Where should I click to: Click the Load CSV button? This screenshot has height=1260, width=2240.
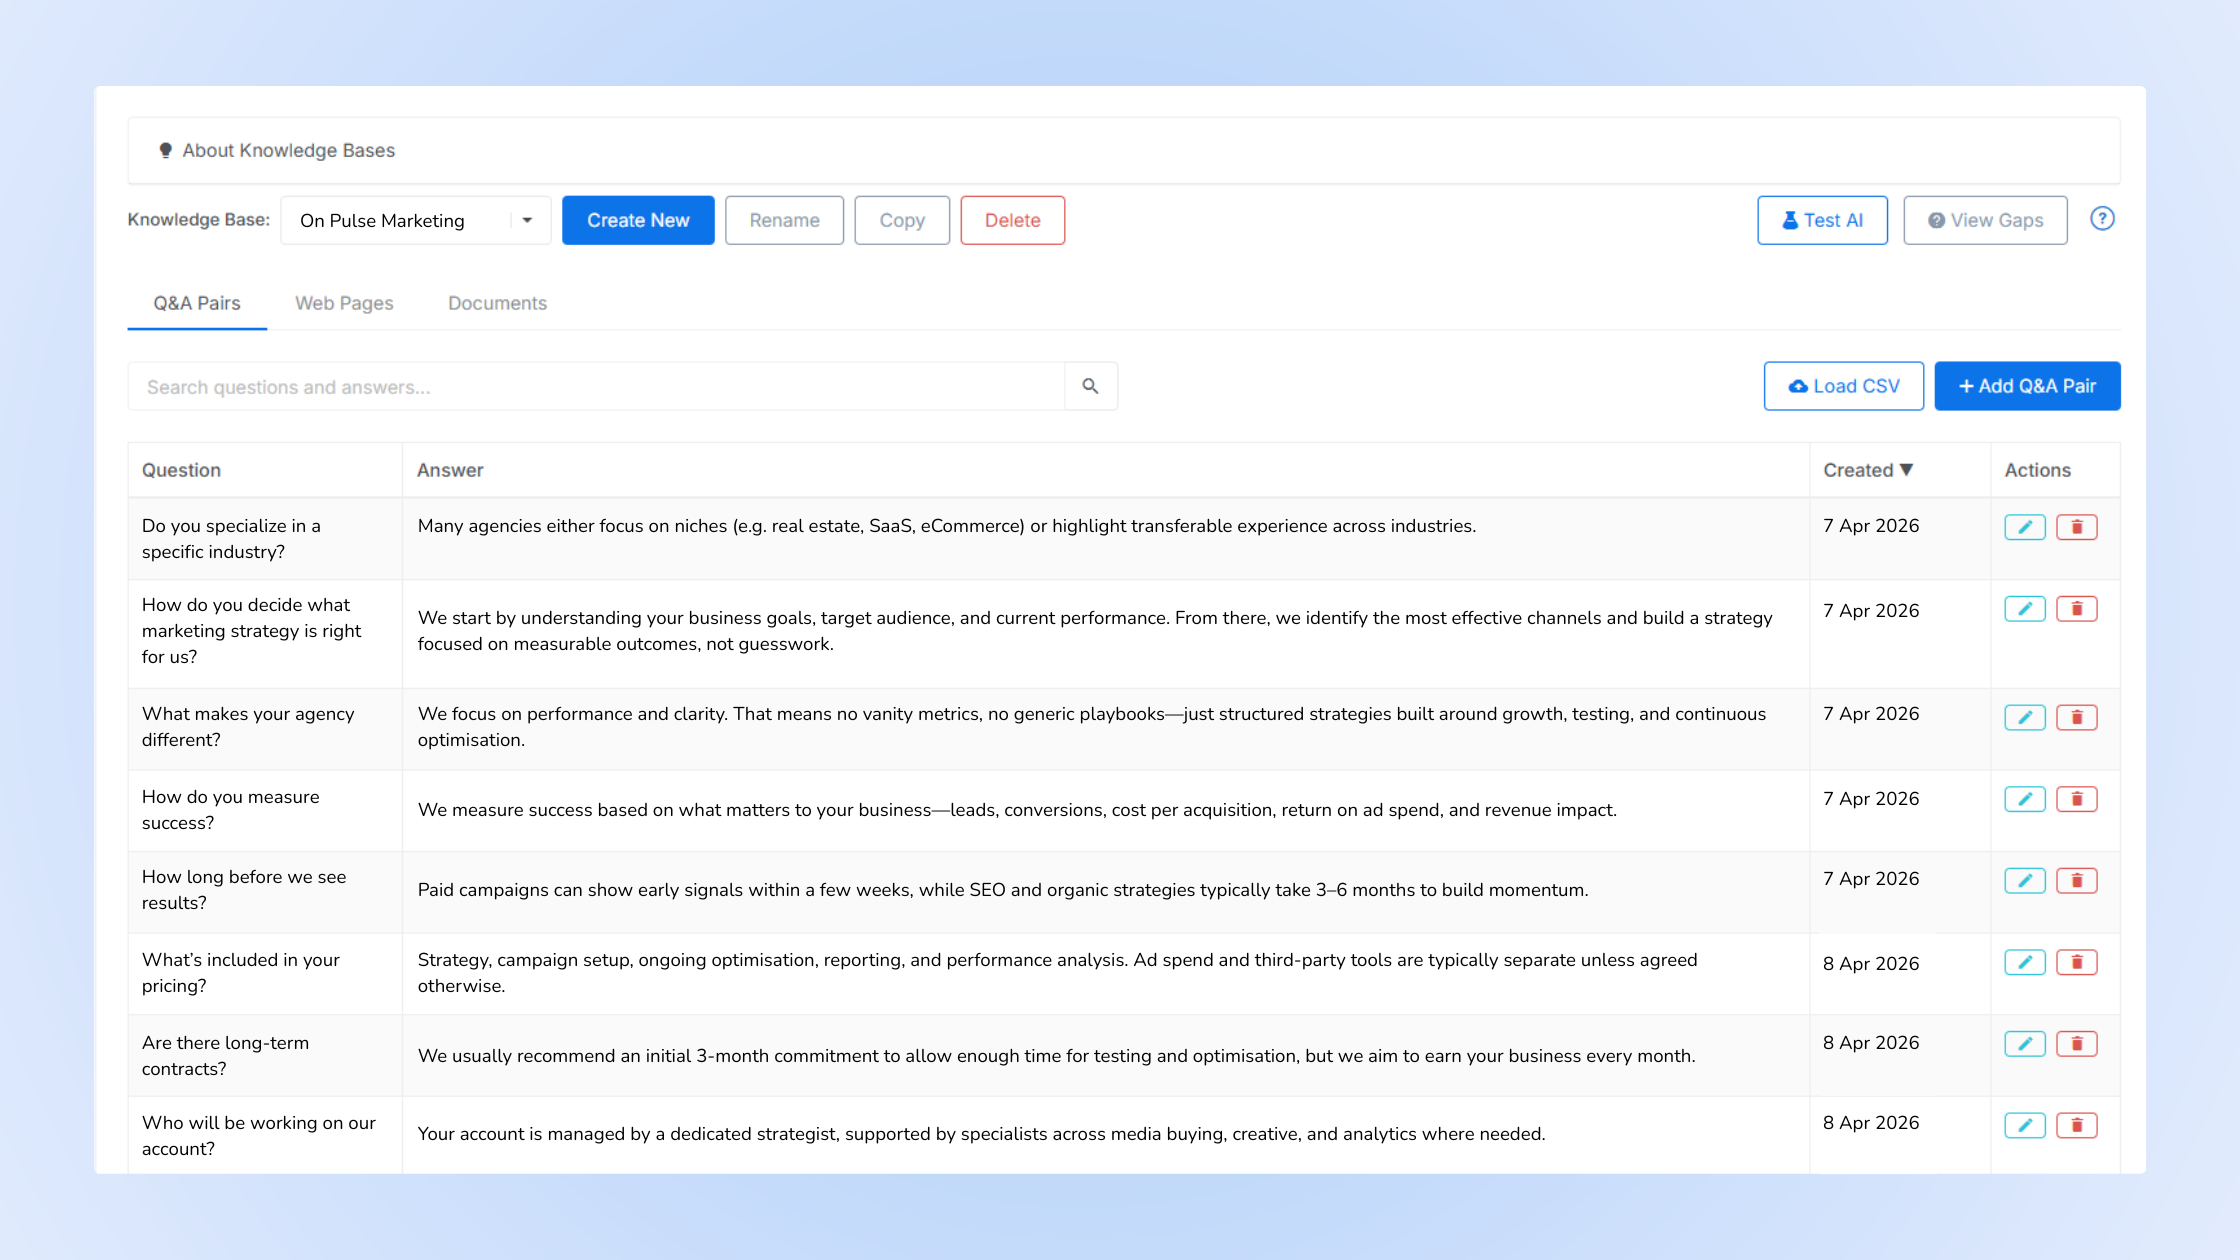[x=1843, y=386]
